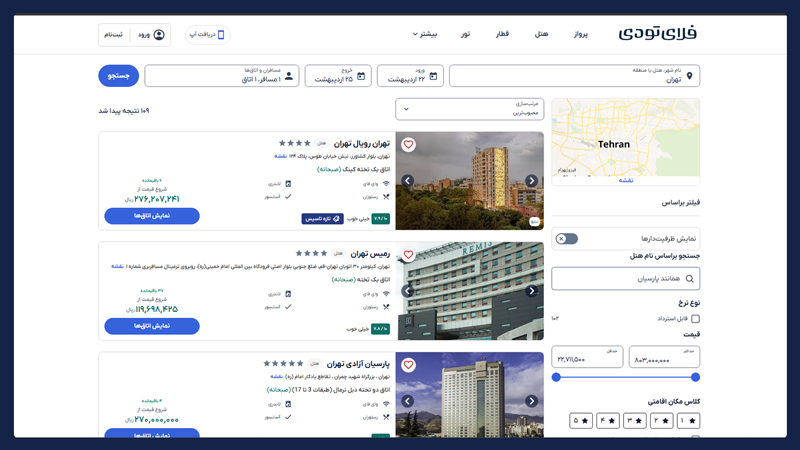Screen dimensions: 800x450
Task: Click the hotel name search field
Action: click(x=625, y=279)
